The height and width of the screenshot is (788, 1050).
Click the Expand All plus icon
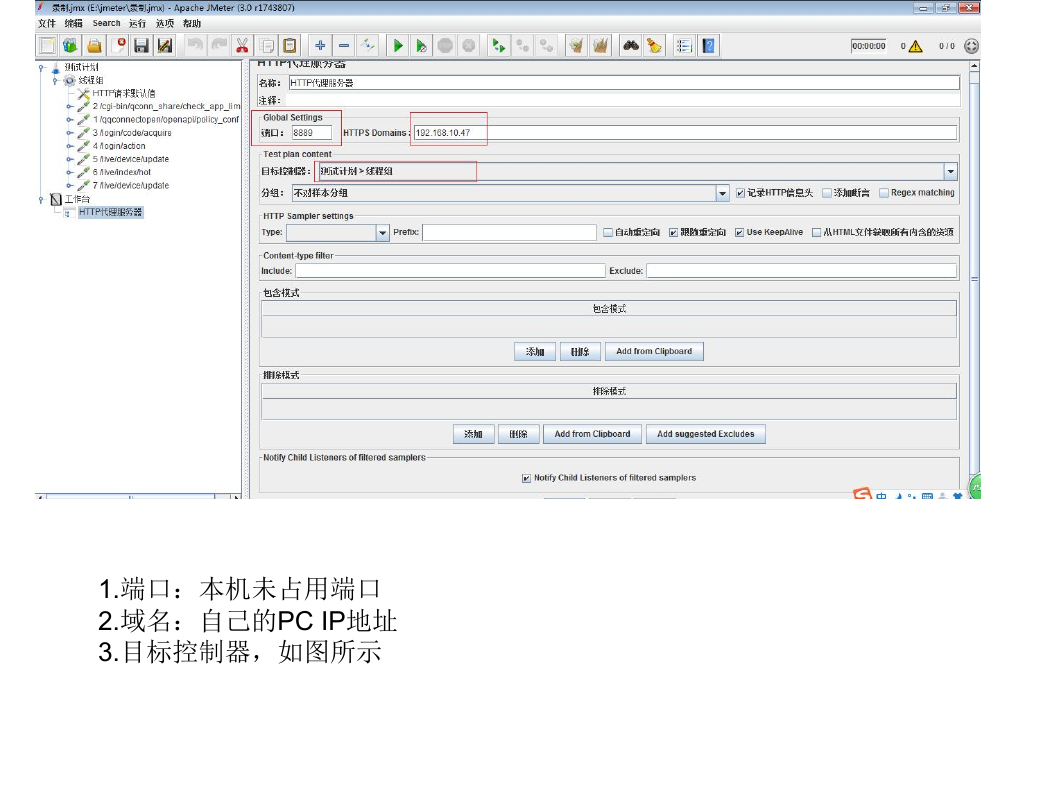(x=320, y=46)
